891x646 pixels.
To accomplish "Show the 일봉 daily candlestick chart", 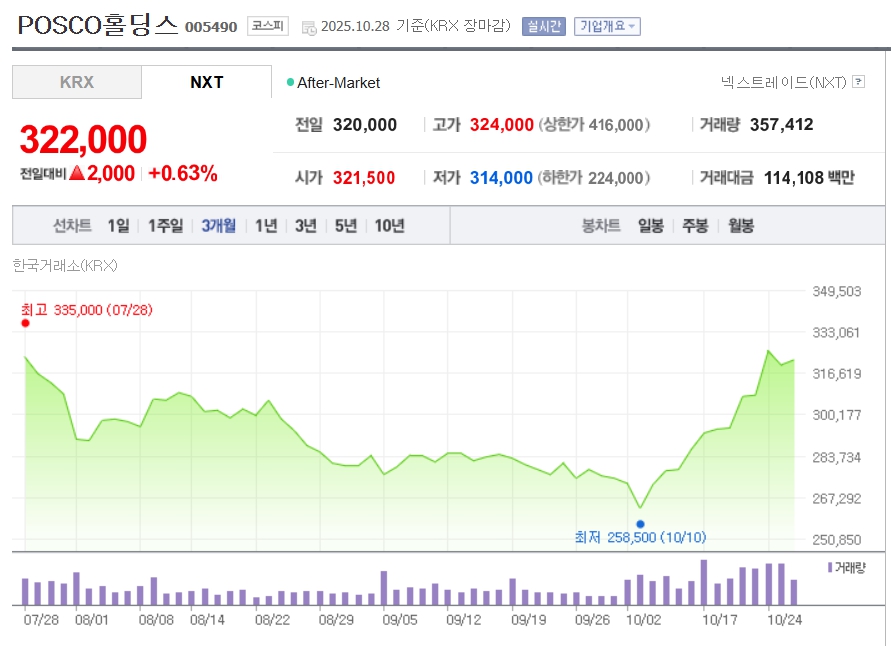I will (x=650, y=226).
